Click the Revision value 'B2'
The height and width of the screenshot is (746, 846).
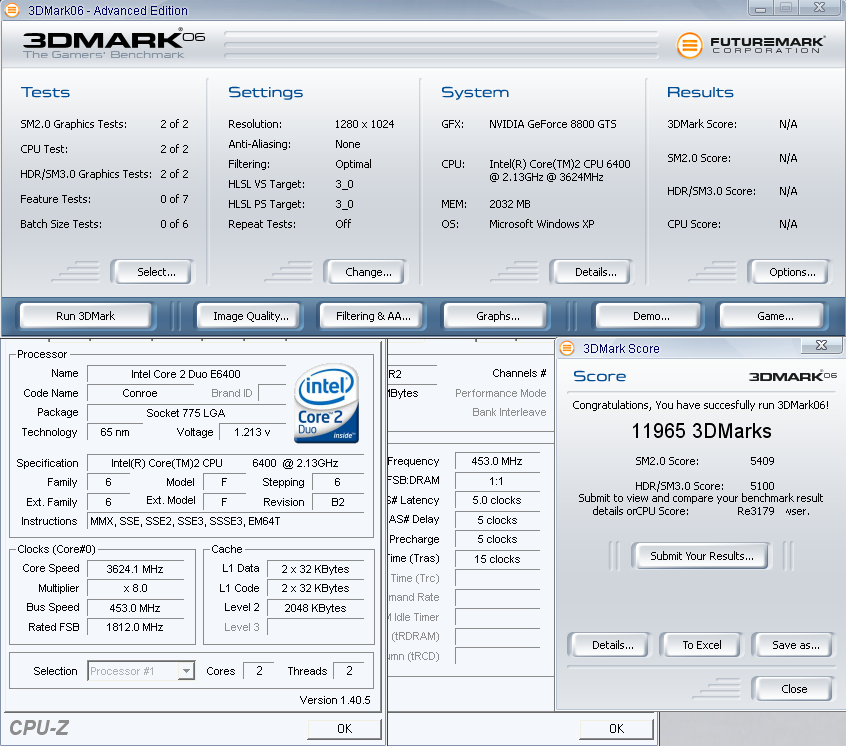[338, 502]
